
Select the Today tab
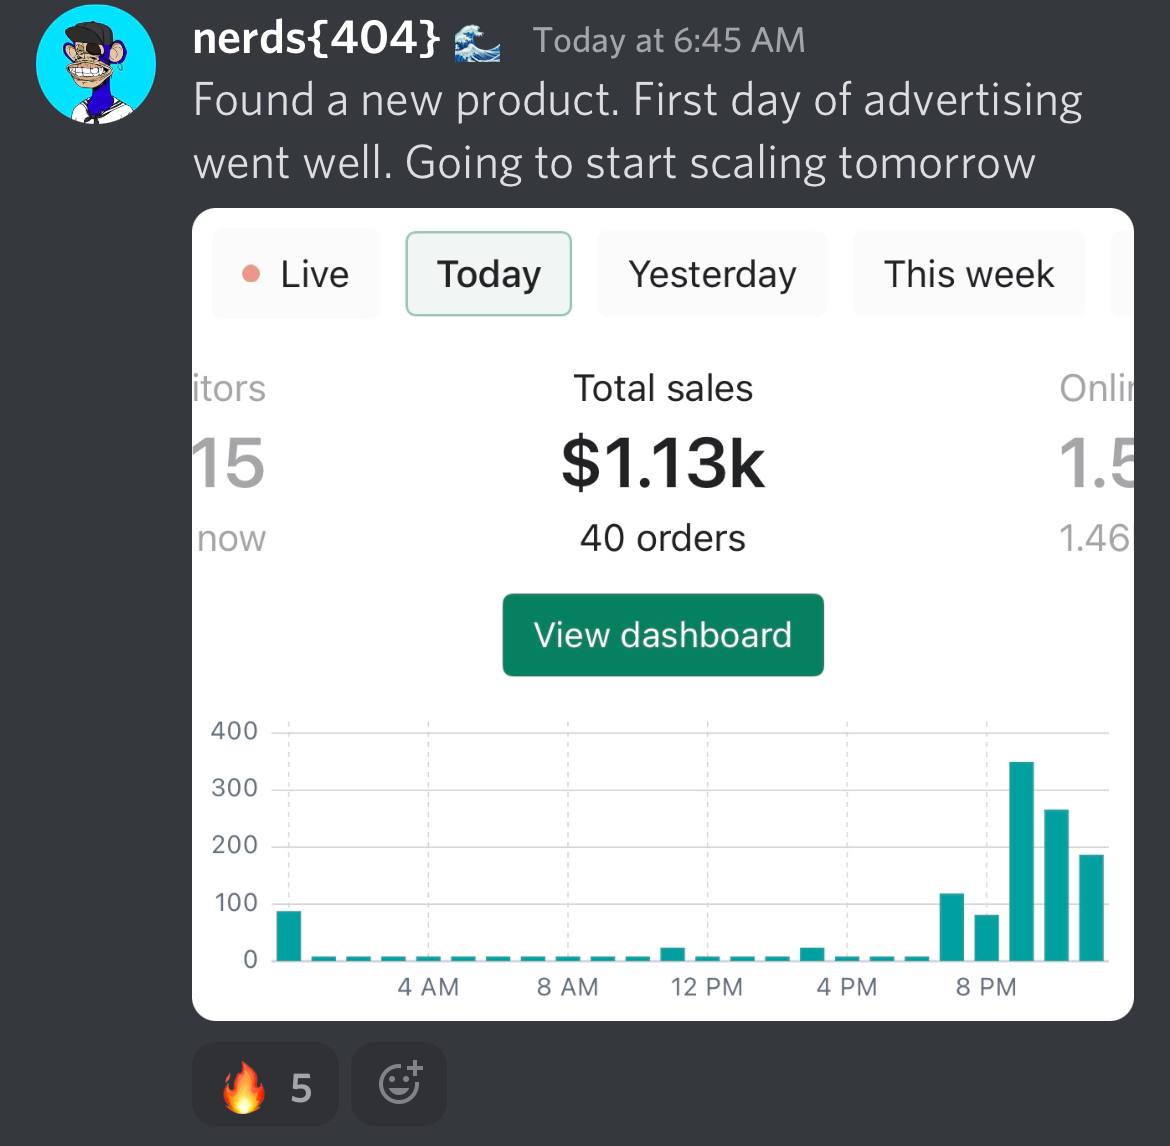point(489,274)
